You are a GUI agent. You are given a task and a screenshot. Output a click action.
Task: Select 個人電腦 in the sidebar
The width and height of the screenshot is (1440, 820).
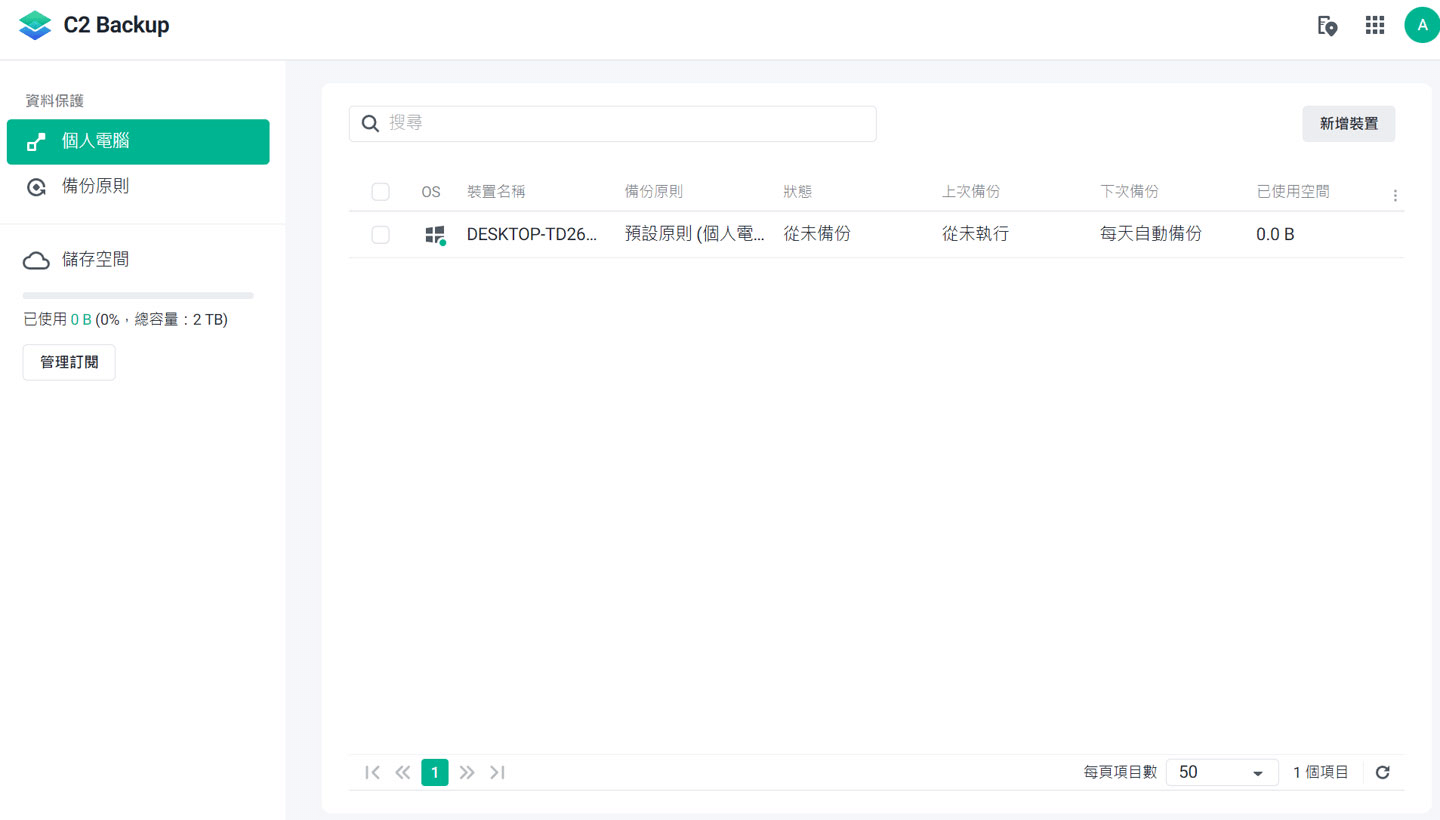138,142
